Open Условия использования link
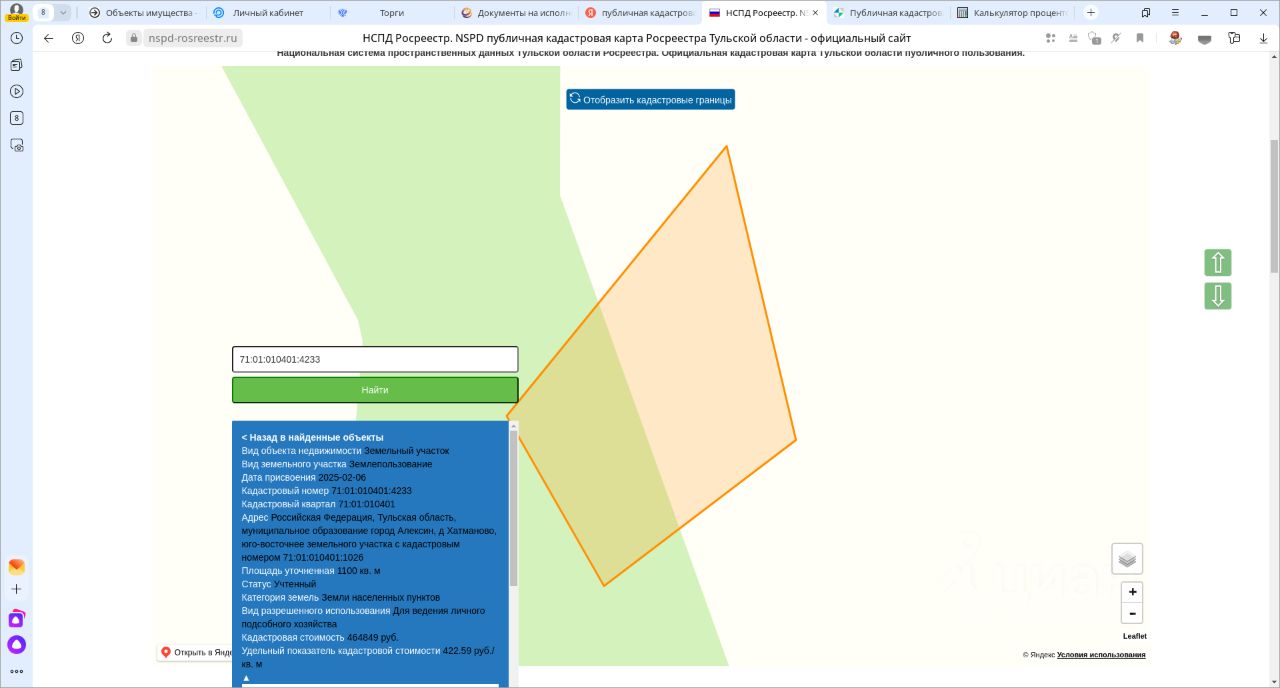1280x688 pixels. [x=1101, y=655]
